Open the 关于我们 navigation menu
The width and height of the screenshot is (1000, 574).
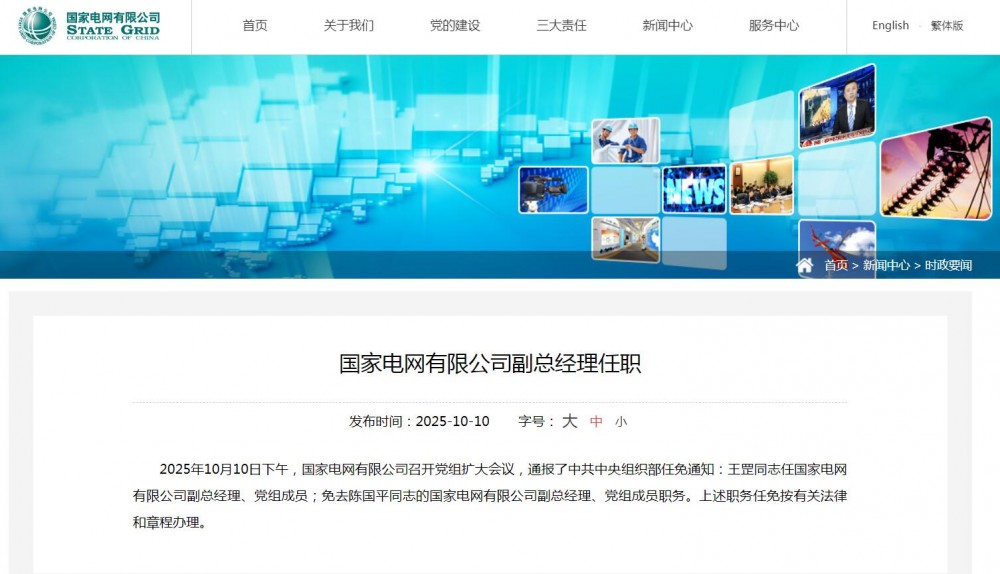click(x=348, y=26)
